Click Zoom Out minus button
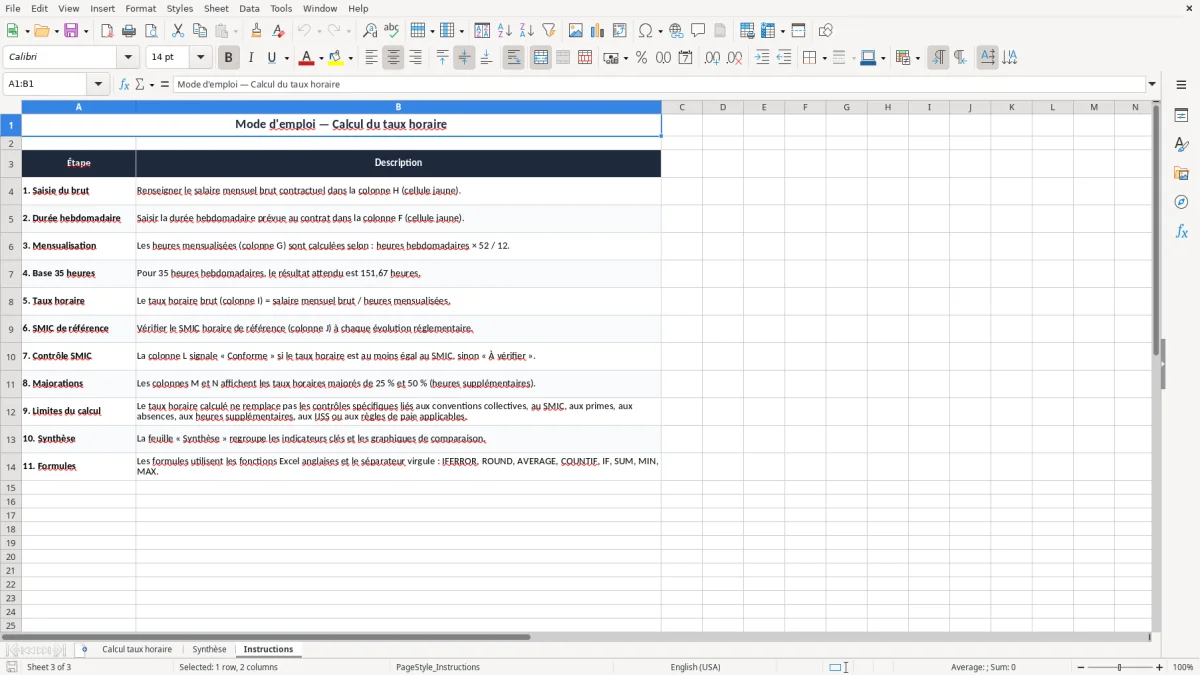Screen dimensions: 1200x675 click(x=1080, y=667)
